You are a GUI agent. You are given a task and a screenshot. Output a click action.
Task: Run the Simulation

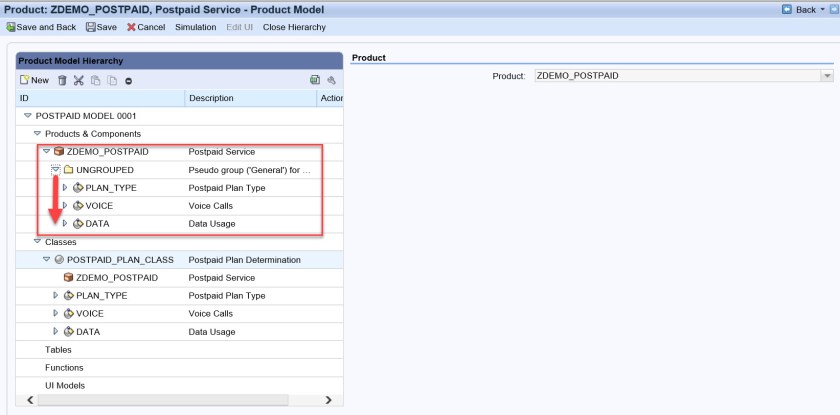point(196,27)
